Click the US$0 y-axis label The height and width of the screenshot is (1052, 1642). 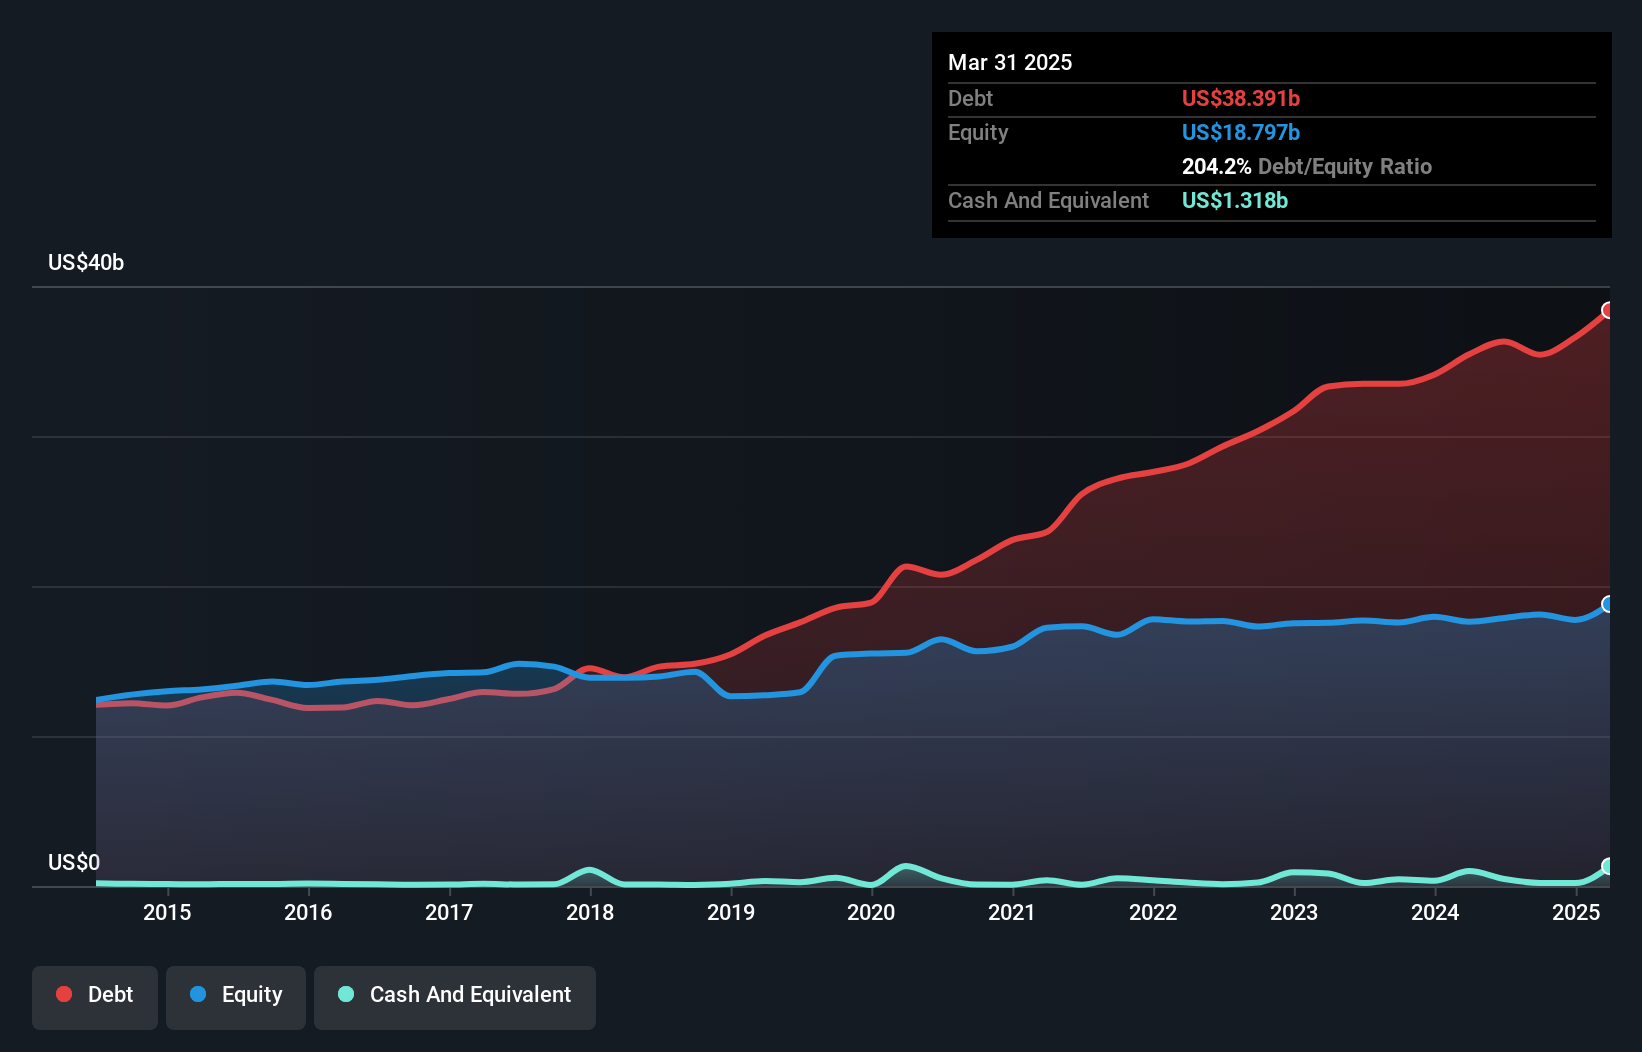pos(74,862)
